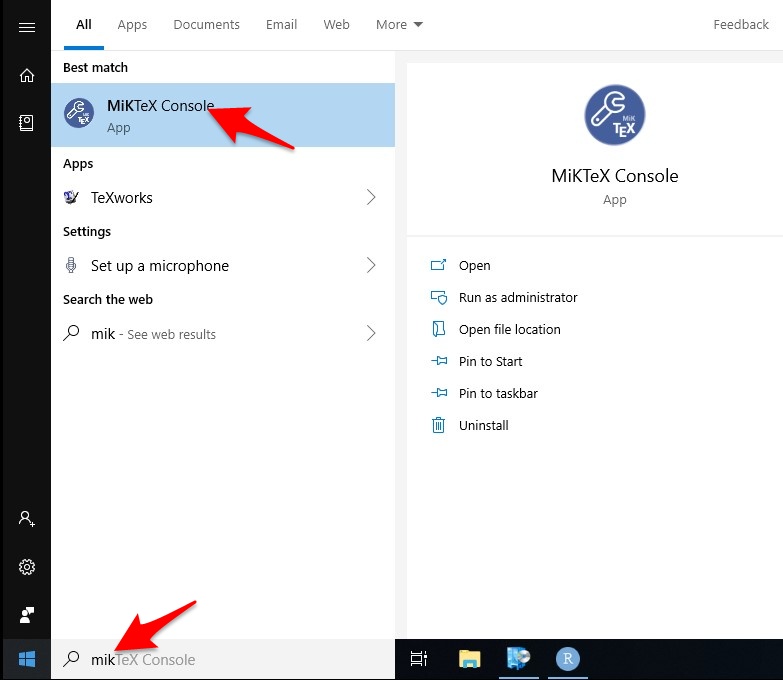
Task: Open the settings gear in the sidebar
Action: click(26, 567)
